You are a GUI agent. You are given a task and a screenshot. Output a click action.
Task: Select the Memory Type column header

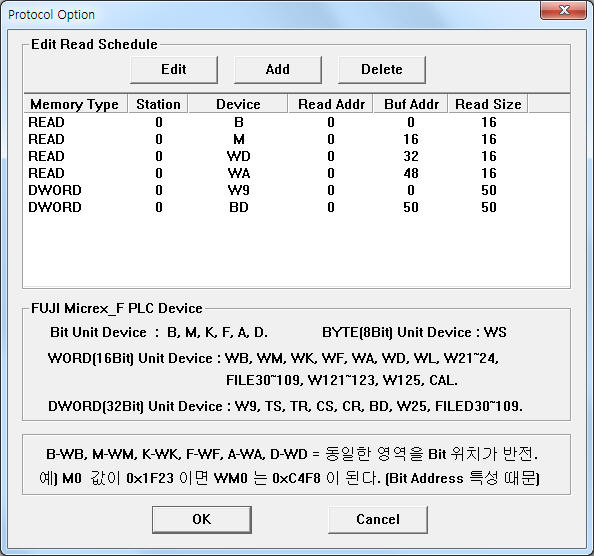75,104
